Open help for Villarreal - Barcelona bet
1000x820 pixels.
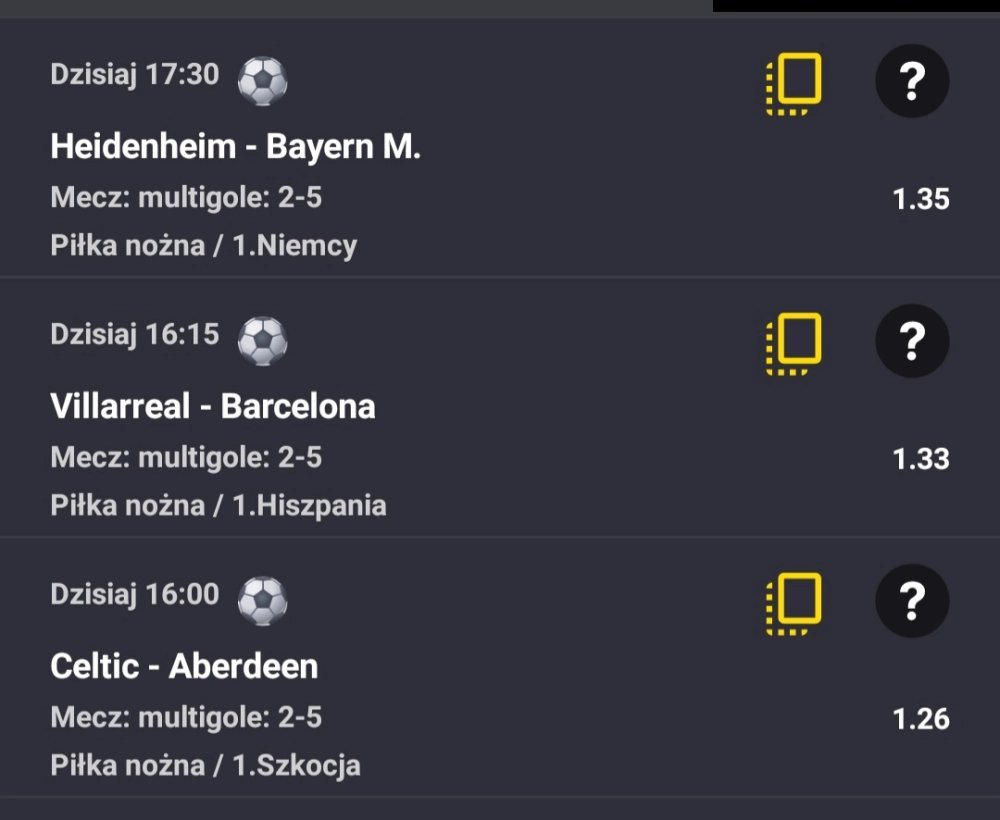[911, 342]
